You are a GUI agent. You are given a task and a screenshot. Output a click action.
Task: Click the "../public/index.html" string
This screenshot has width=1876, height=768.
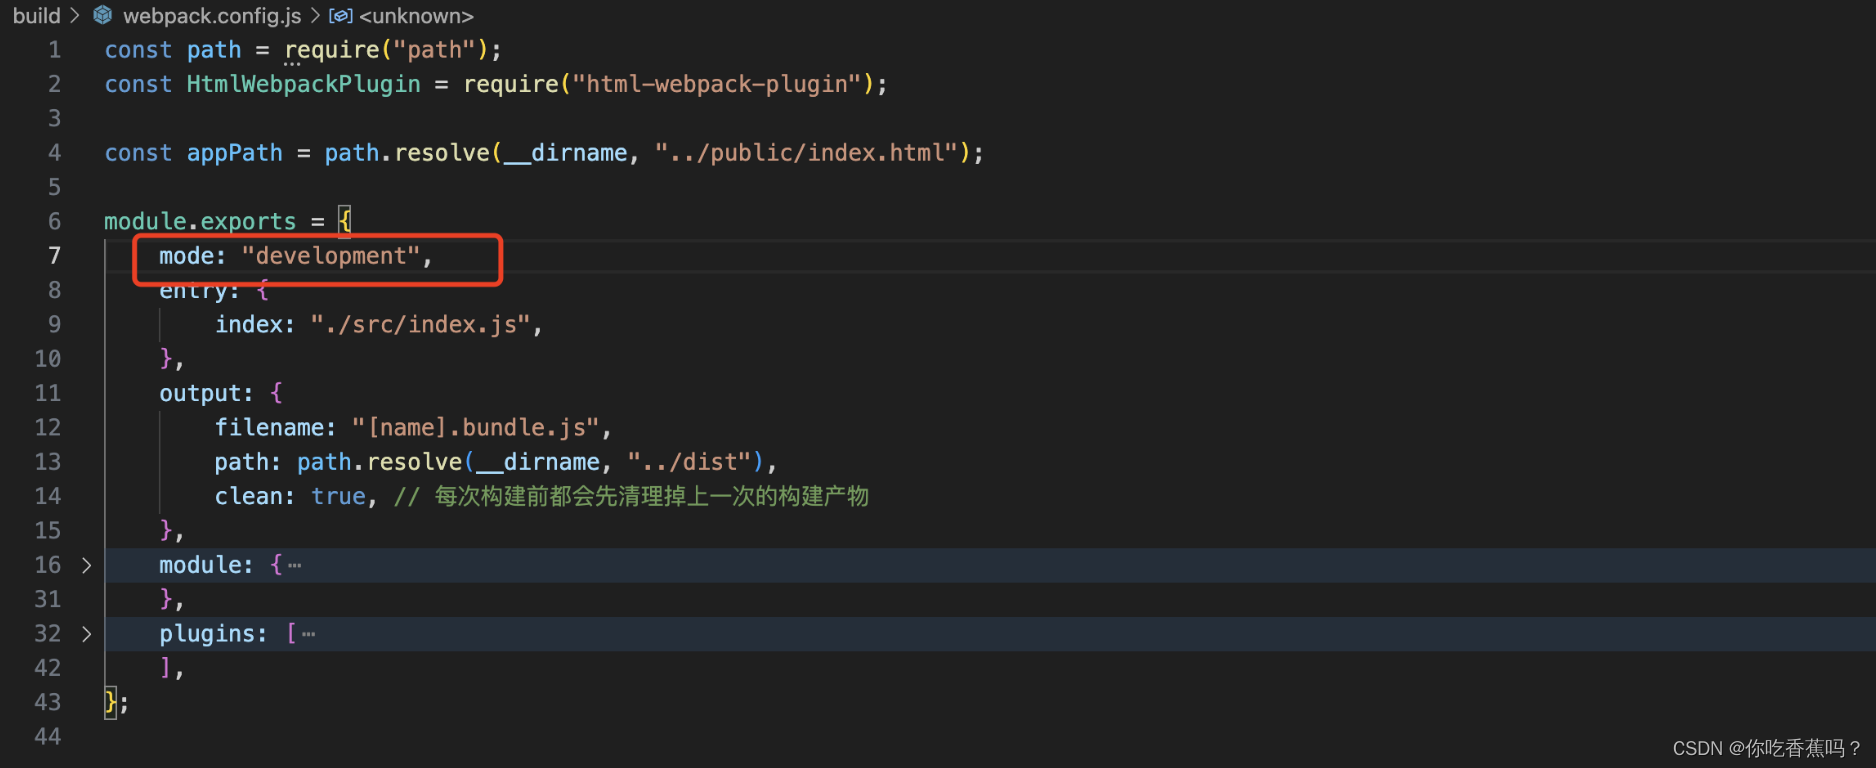coord(806,153)
